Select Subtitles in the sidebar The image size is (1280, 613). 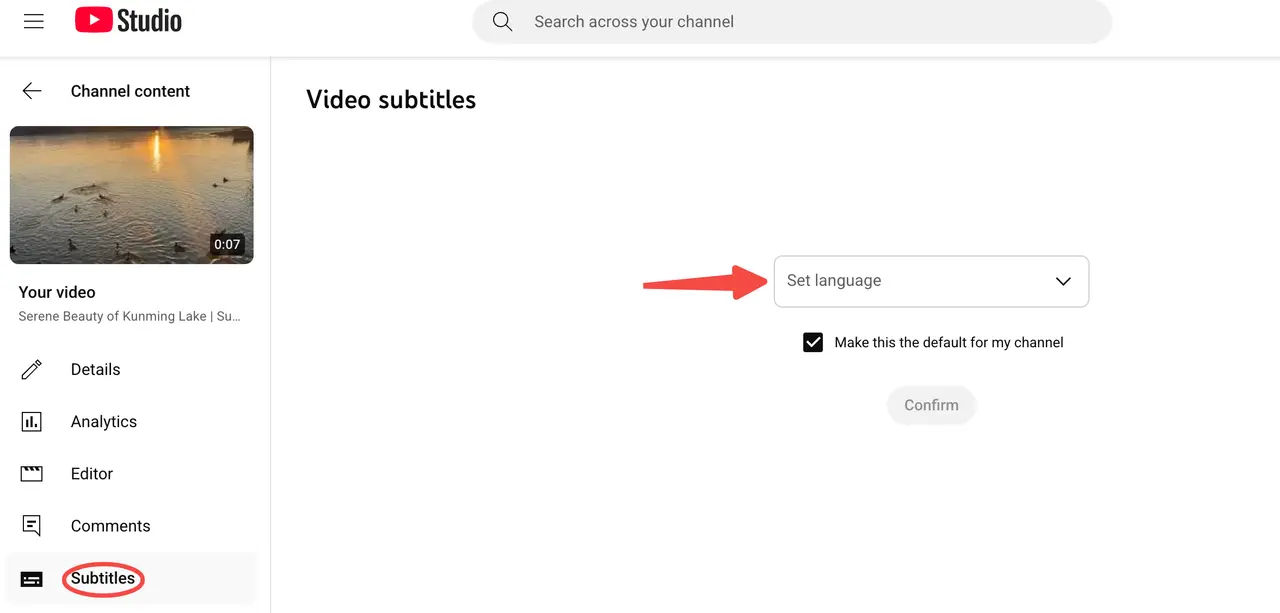pos(103,578)
